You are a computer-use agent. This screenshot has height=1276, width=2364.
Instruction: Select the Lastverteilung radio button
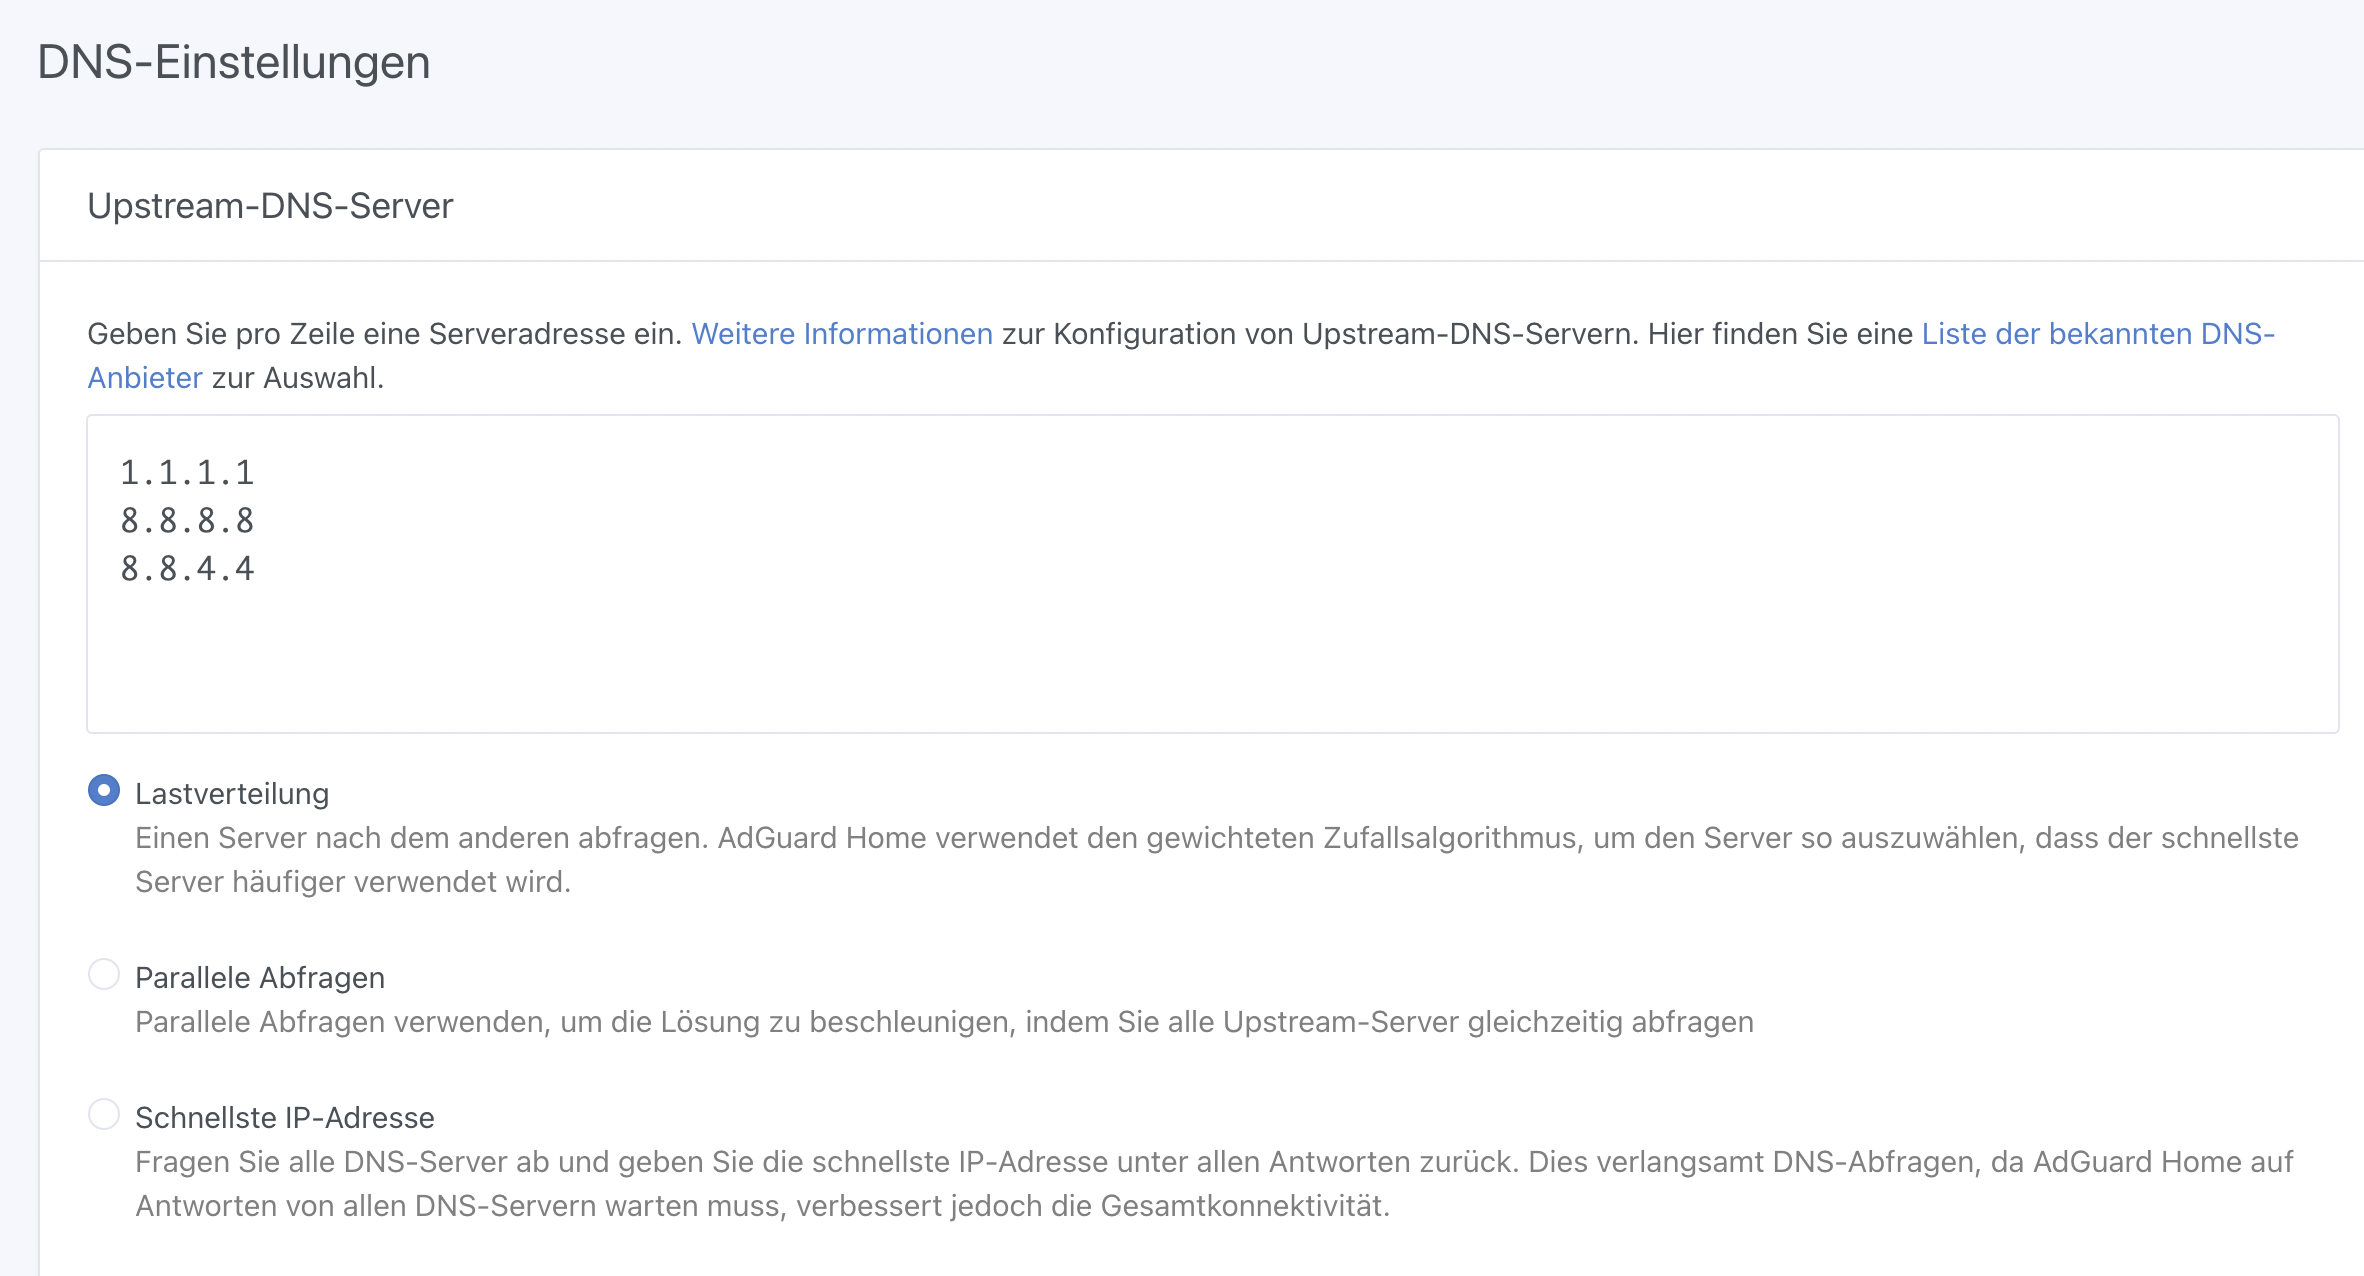[104, 790]
